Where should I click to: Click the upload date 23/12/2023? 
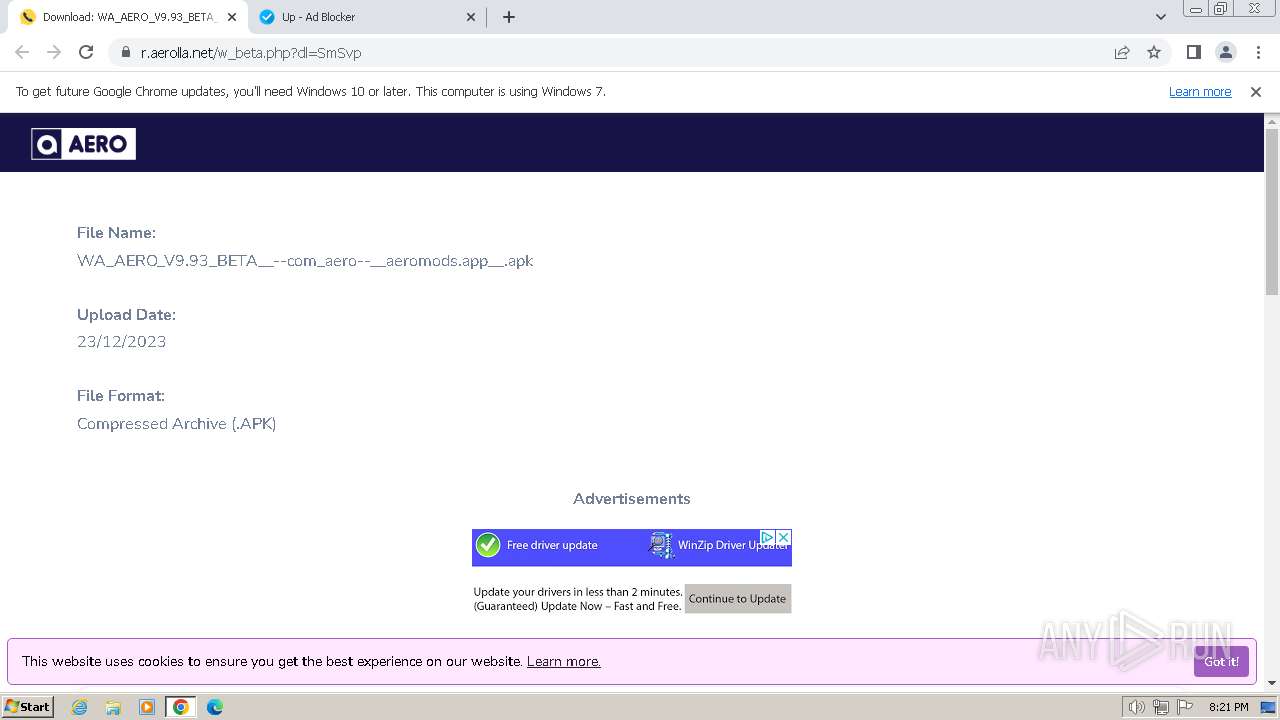point(121,342)
